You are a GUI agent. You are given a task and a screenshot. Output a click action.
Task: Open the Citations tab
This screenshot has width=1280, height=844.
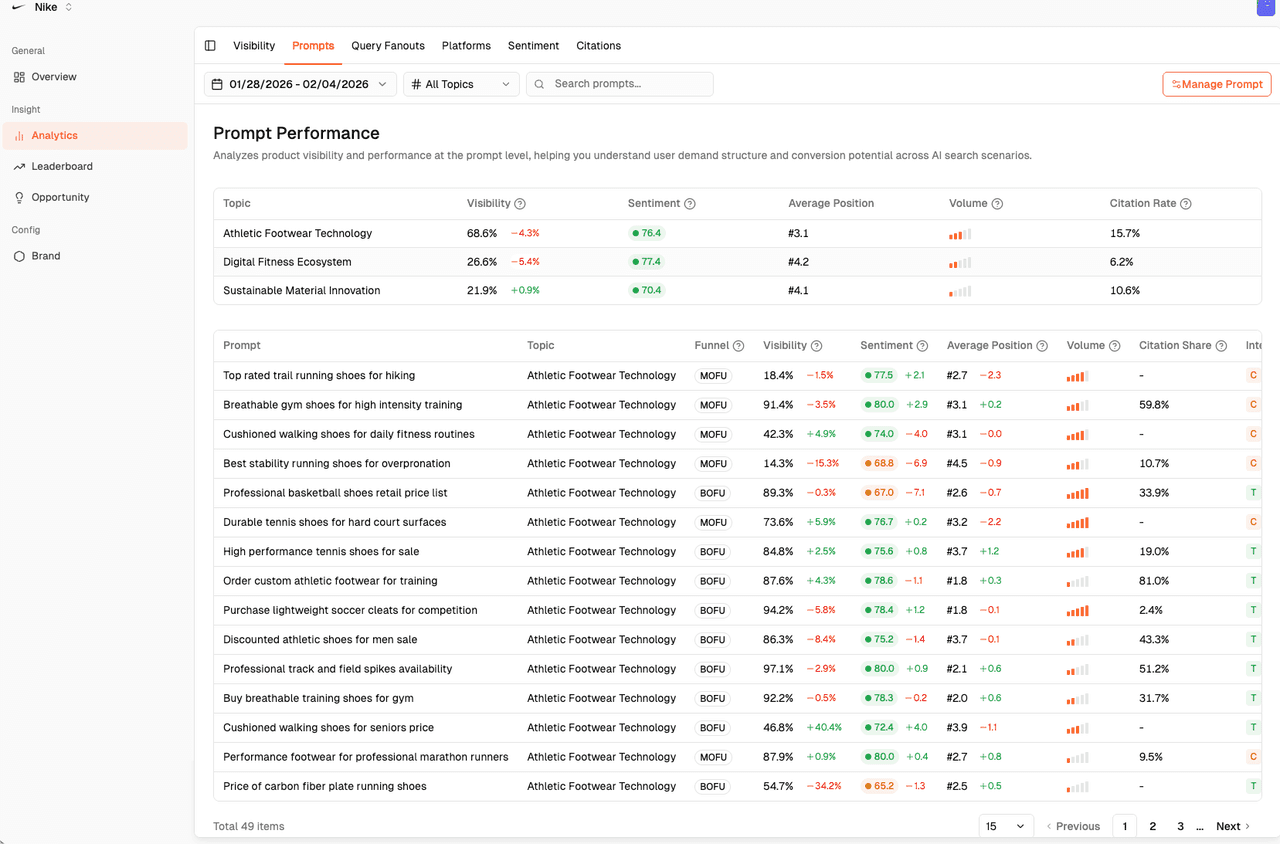(x=598, y=46)
